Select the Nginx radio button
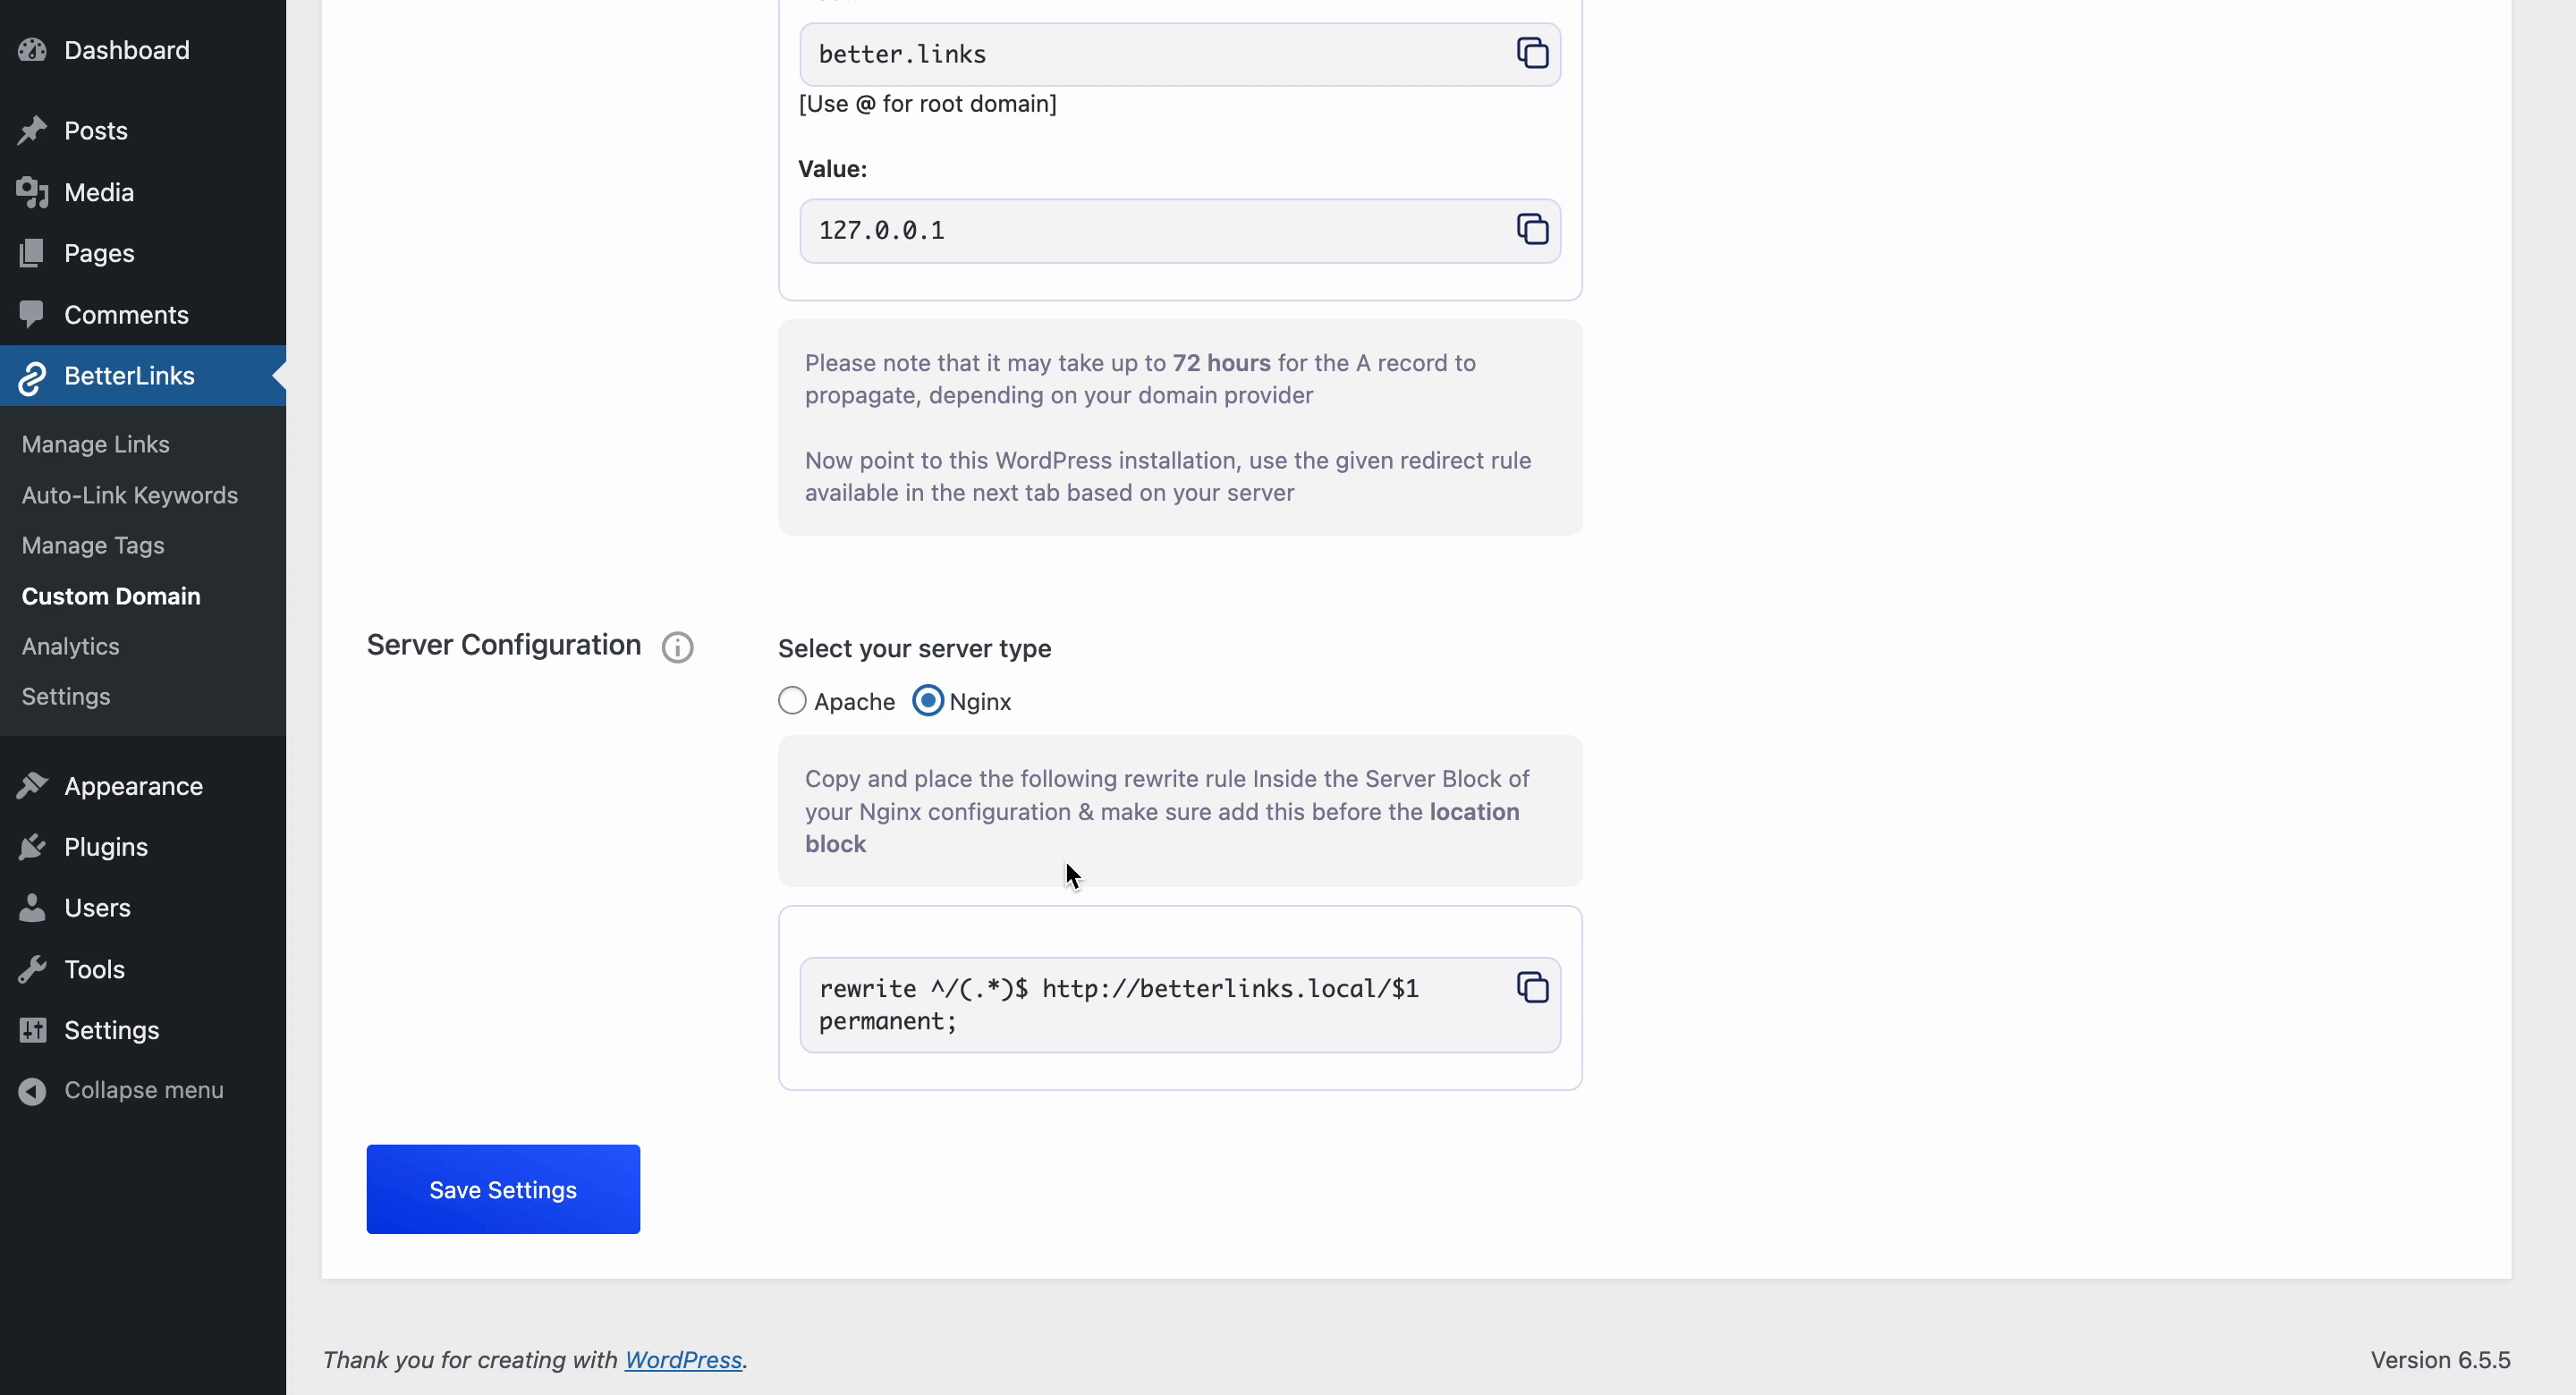The image size is (2576, 1395). [928, 701]
